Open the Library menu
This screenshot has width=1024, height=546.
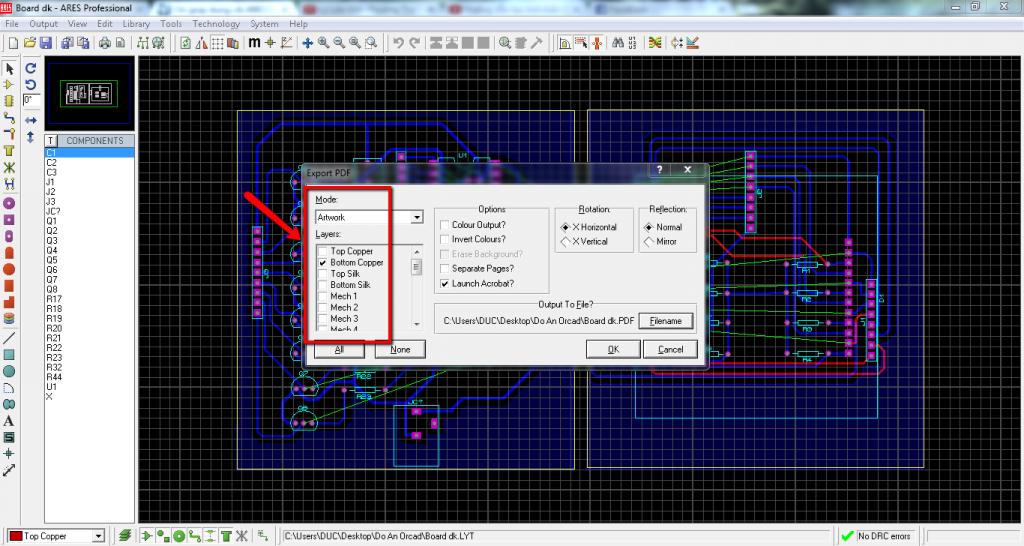tap(136, 23)
